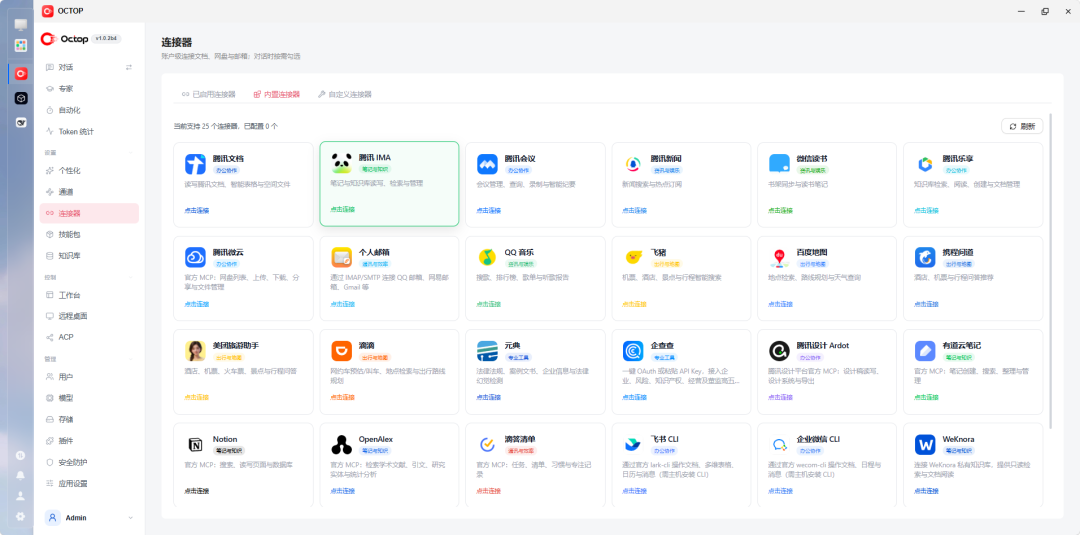Viewport: 1080px width, 535px height.
Task: Select the WeKnora connector icon
Action: (925, 445)
